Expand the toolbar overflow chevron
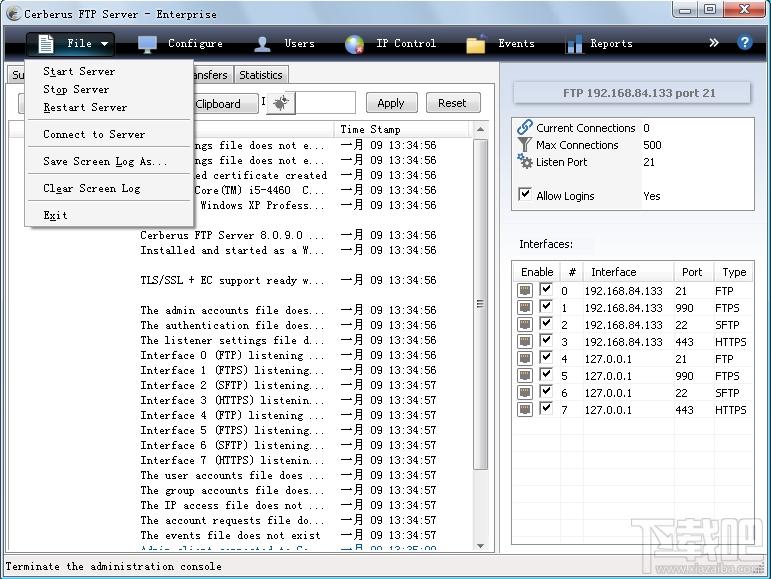771x579 pixels. [713, 43]
